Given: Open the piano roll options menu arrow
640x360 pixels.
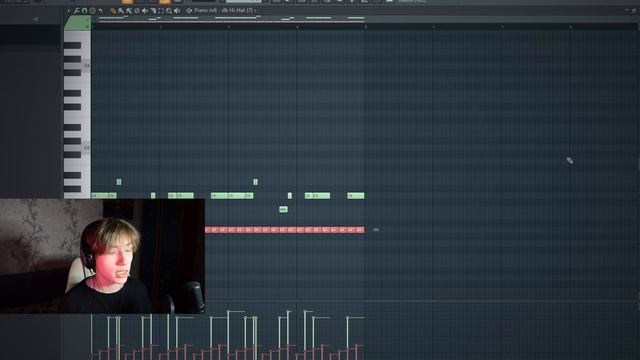Looking at the screenshot, I should (69, 11).
